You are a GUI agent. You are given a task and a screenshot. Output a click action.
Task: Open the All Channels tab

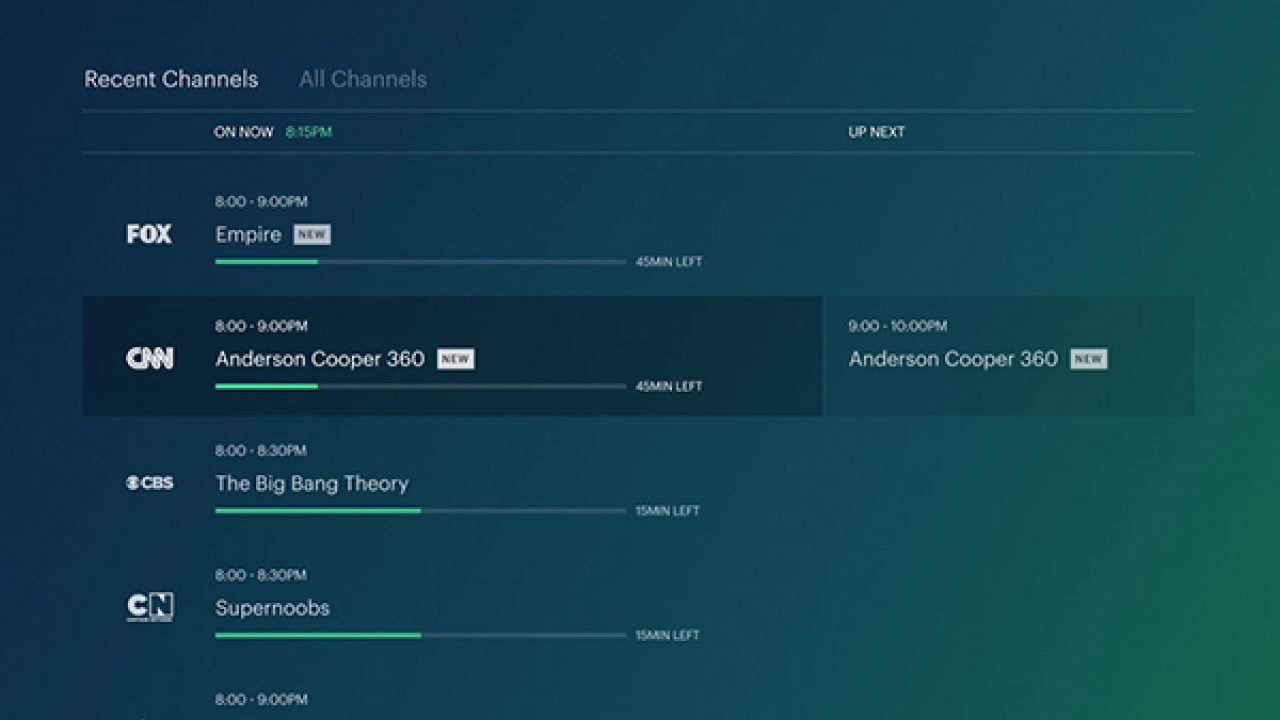pyautogui.click(x=363, y=79)
